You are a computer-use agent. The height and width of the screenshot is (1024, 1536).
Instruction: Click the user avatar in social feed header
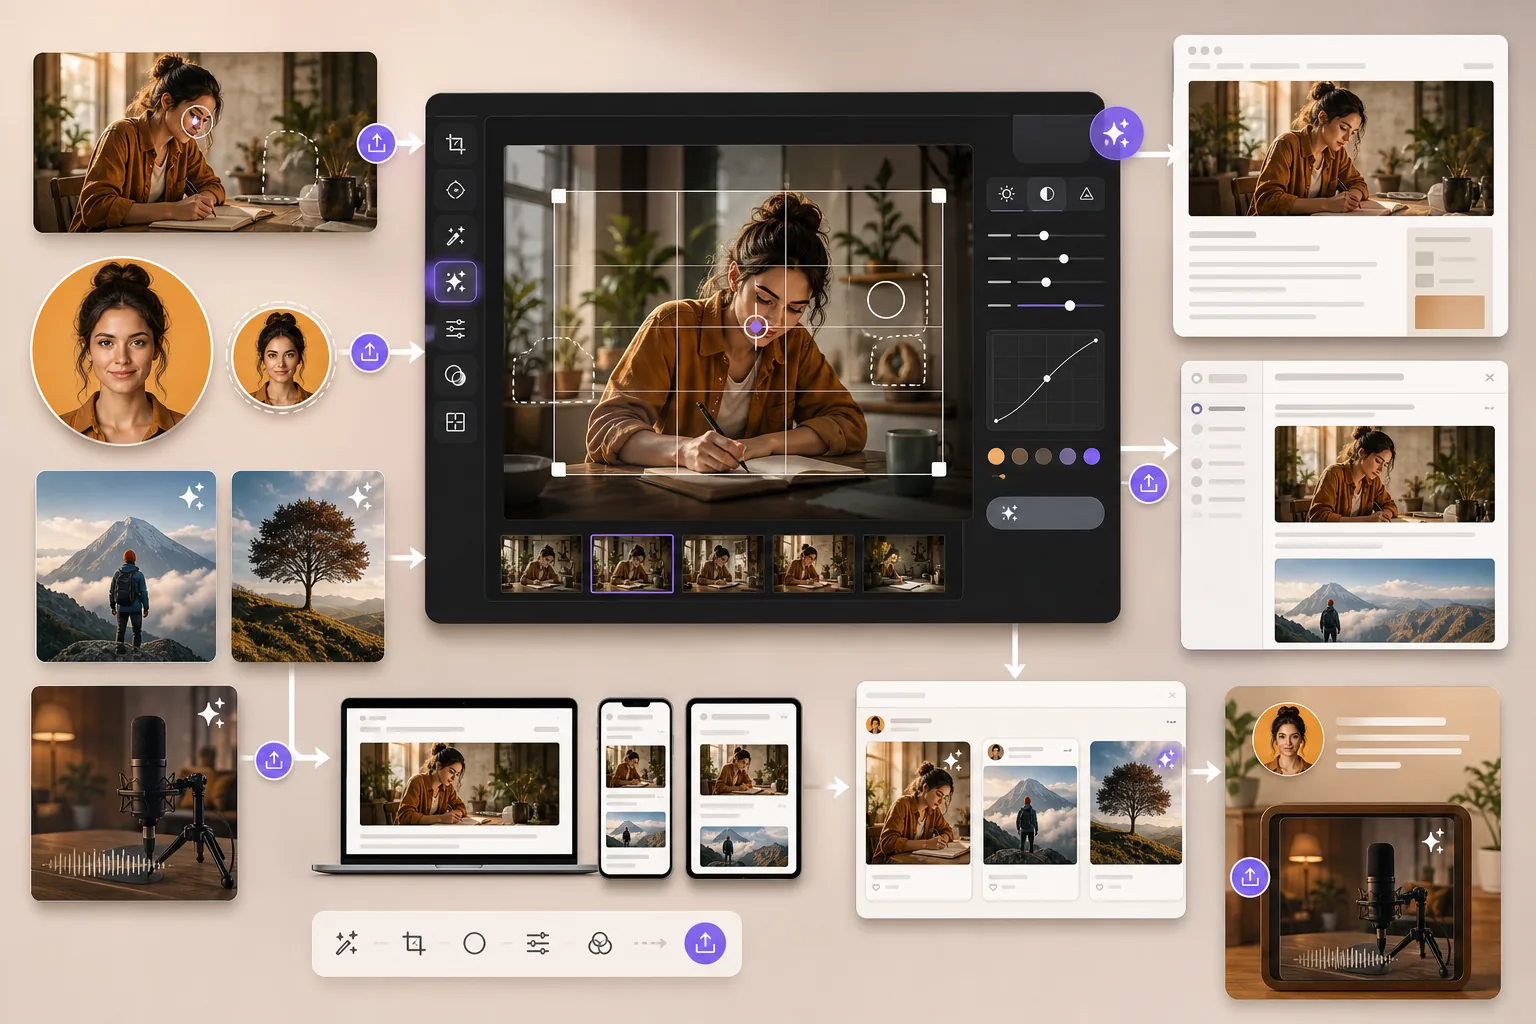point(875,724)
